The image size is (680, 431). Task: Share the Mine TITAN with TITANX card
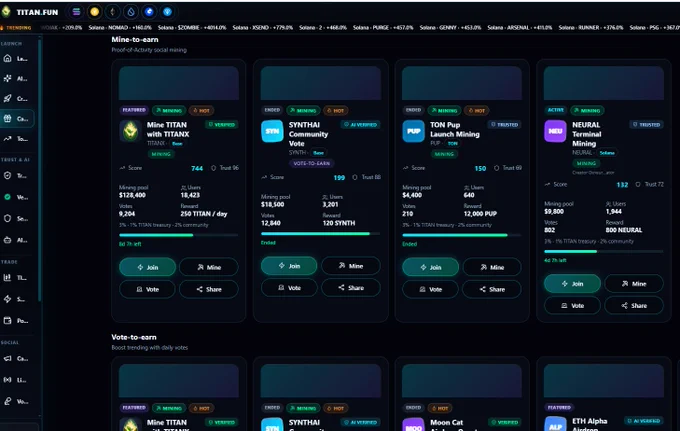point(209,289)
